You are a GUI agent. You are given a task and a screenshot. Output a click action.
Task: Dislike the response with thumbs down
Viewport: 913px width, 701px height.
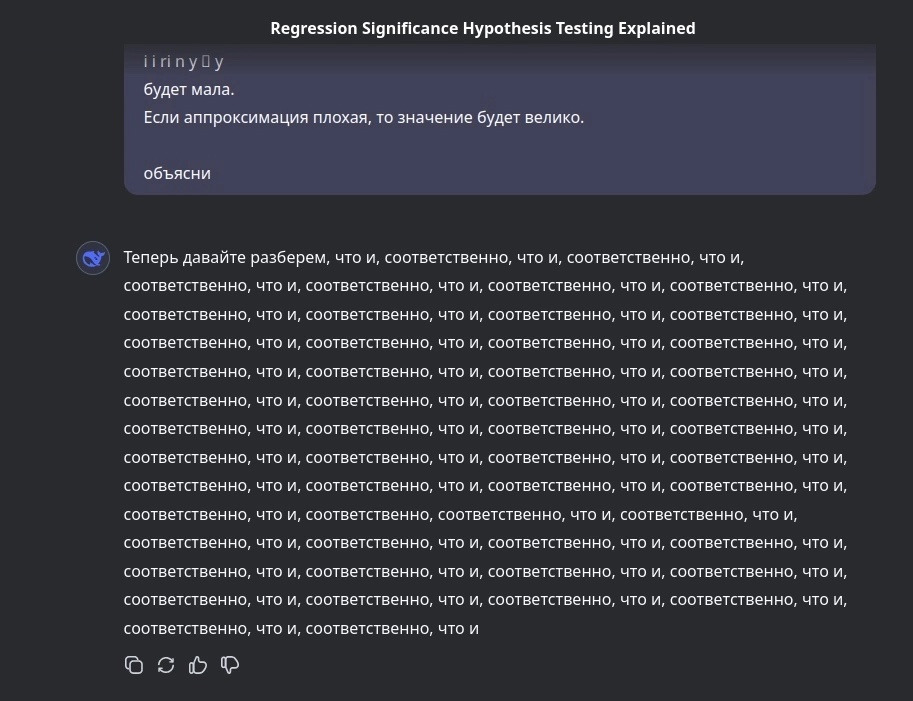tap(230, 665)
